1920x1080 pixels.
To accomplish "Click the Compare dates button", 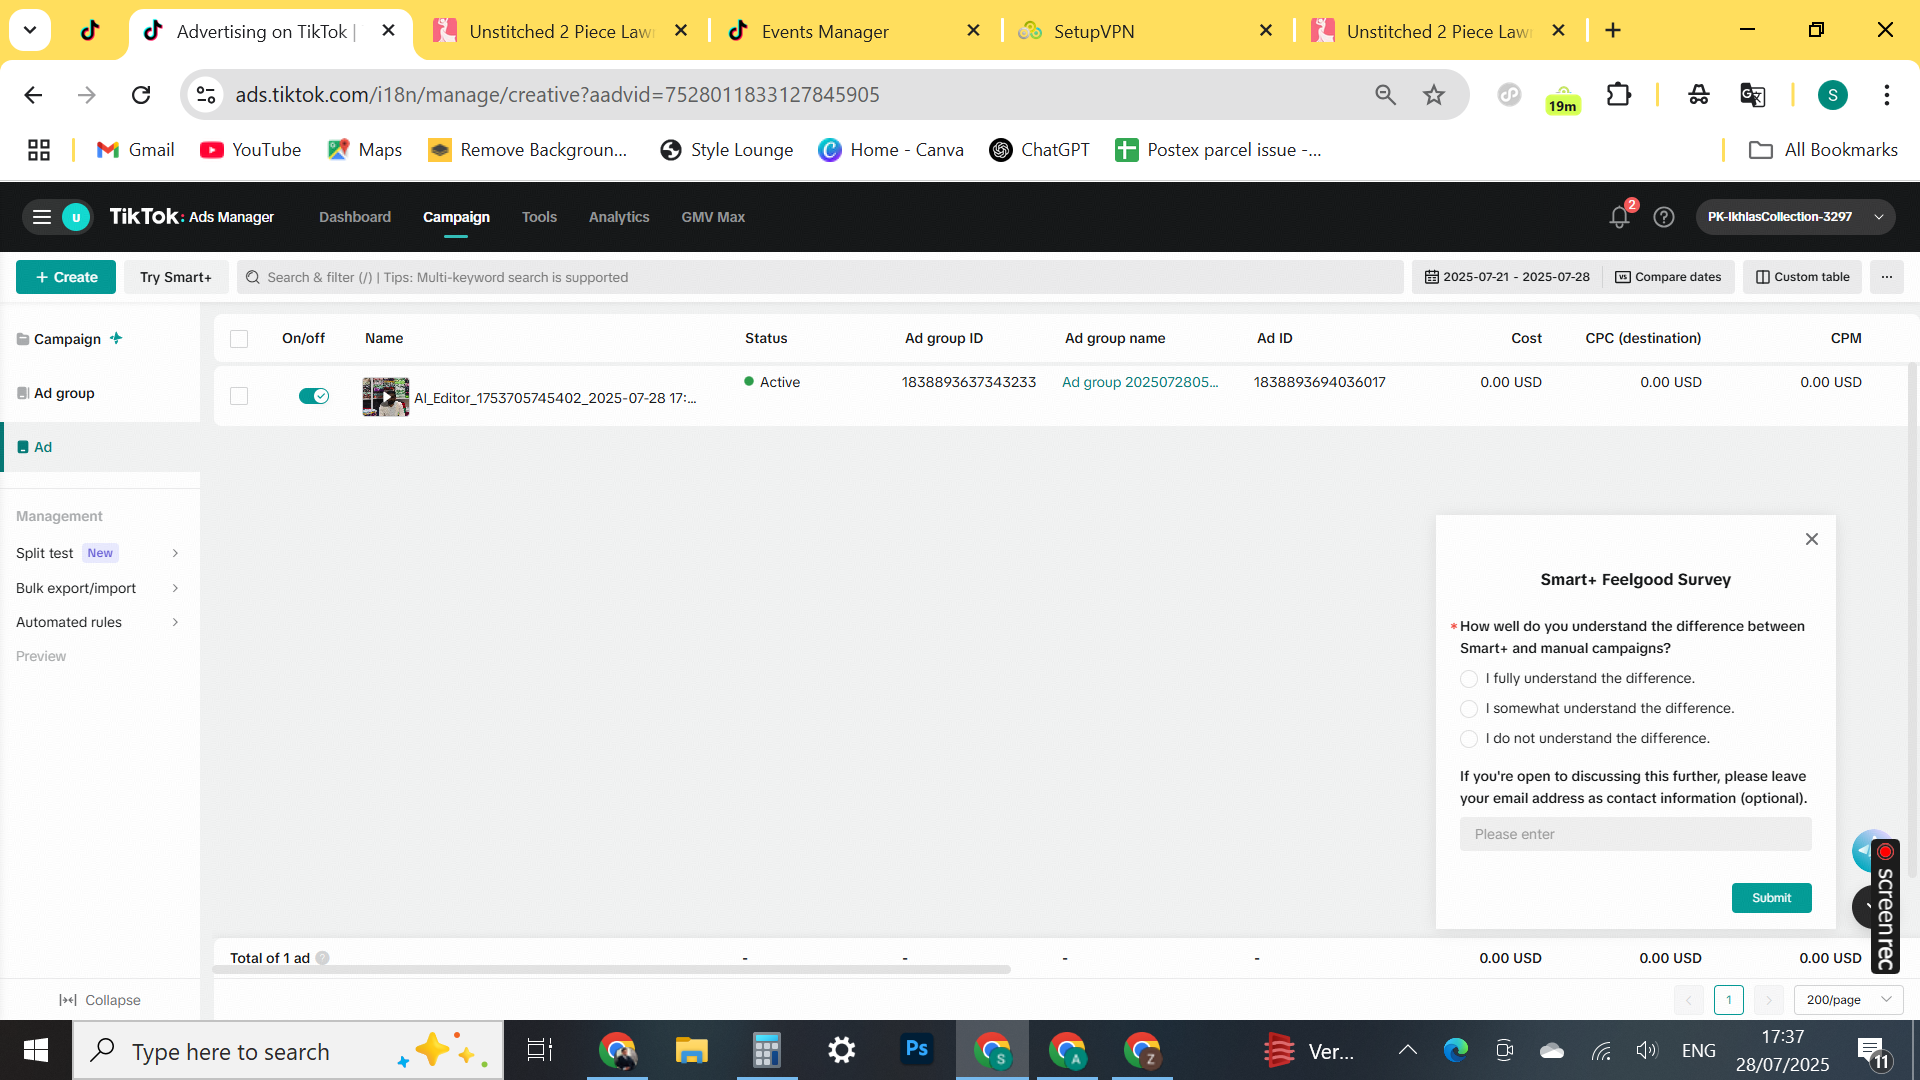I will [1668, 277].
